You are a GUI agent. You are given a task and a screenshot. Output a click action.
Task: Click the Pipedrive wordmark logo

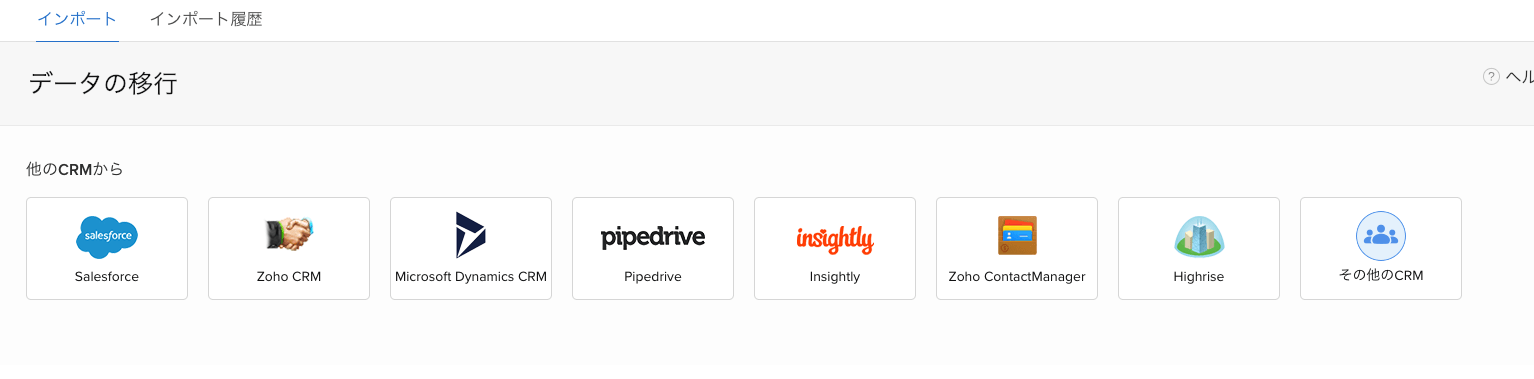coord(653,237)
